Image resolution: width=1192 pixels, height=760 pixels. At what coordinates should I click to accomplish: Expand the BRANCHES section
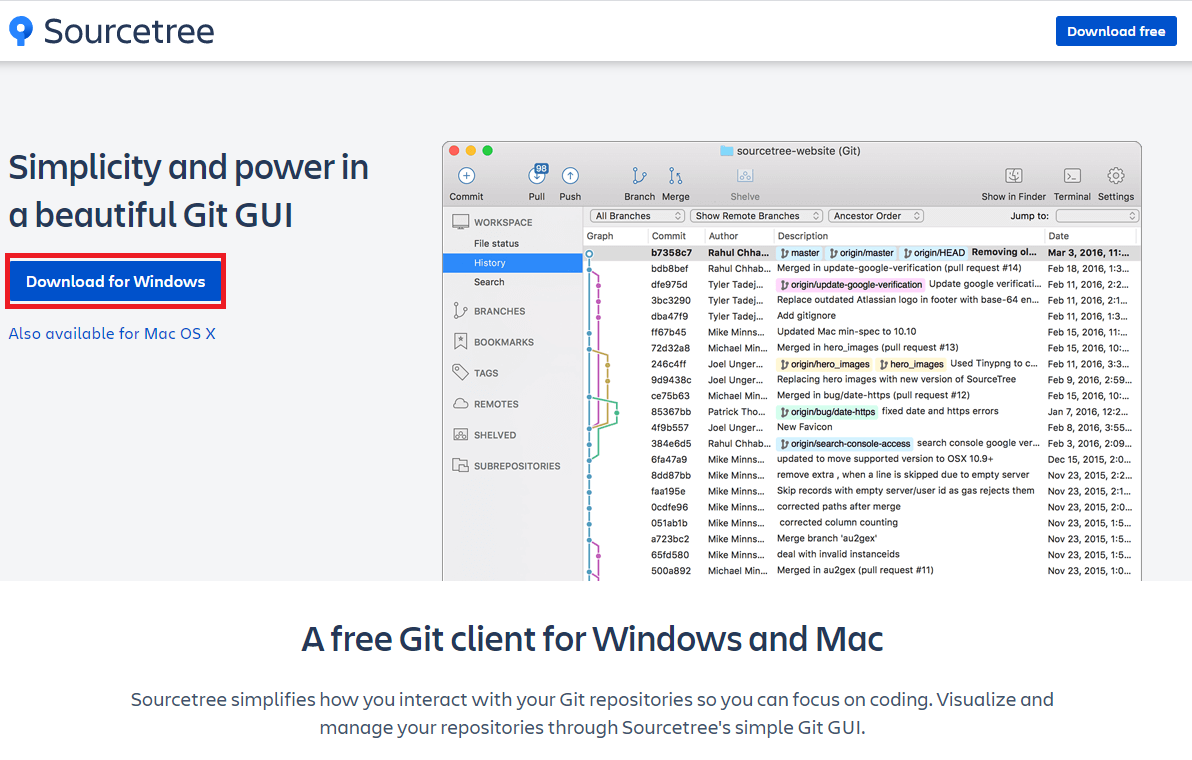tap(499, 311)
